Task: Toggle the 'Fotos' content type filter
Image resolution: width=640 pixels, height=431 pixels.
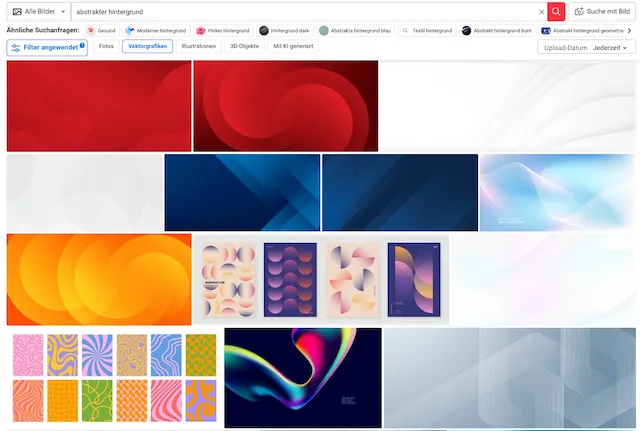Action: click(106, 47)
